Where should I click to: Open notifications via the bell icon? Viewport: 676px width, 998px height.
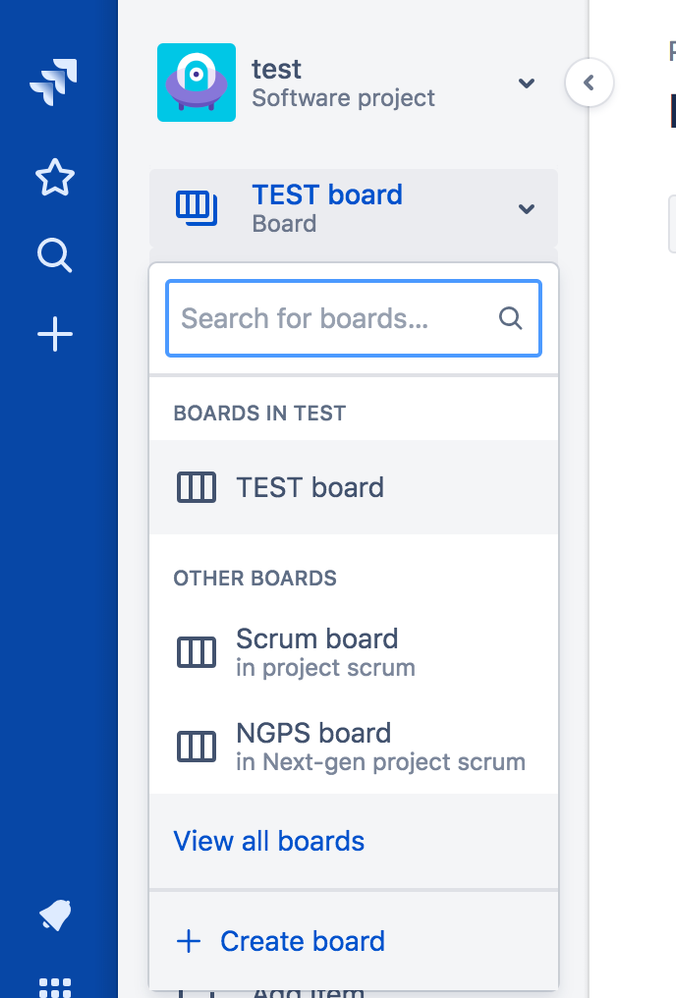pyautogui.click(x=55, y=915)
